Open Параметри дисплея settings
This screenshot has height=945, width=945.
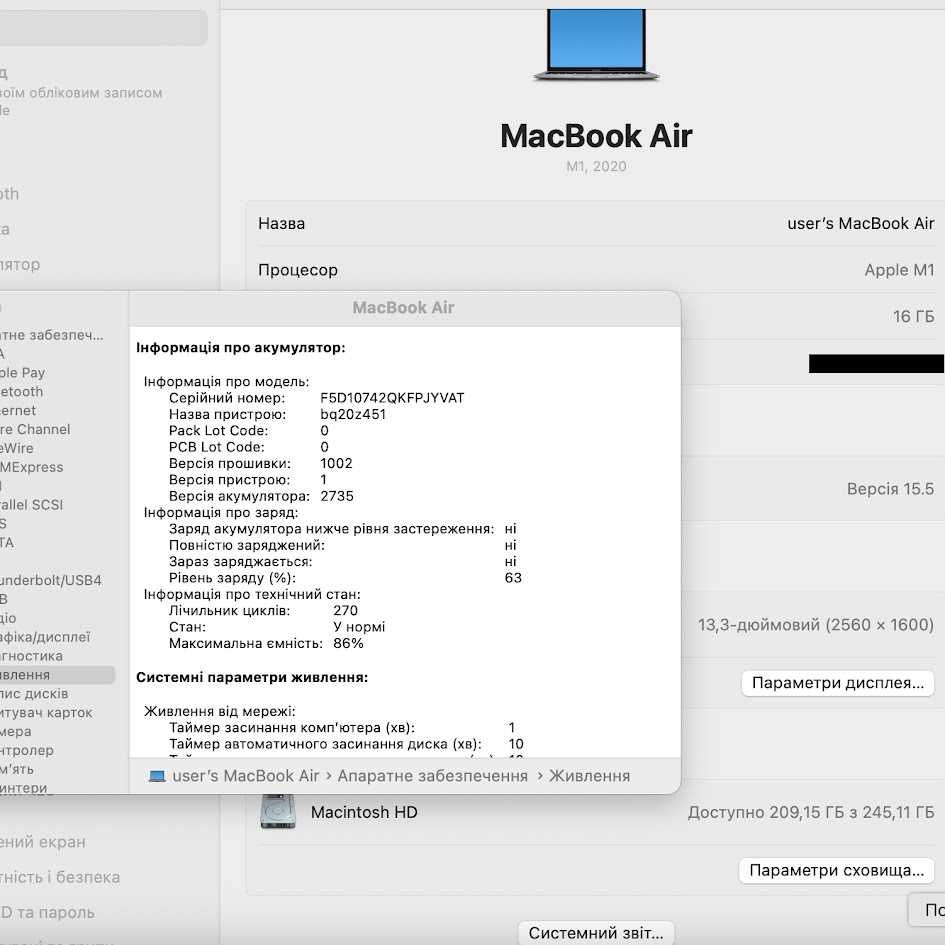pyautogui.click(x=837, y=683)
